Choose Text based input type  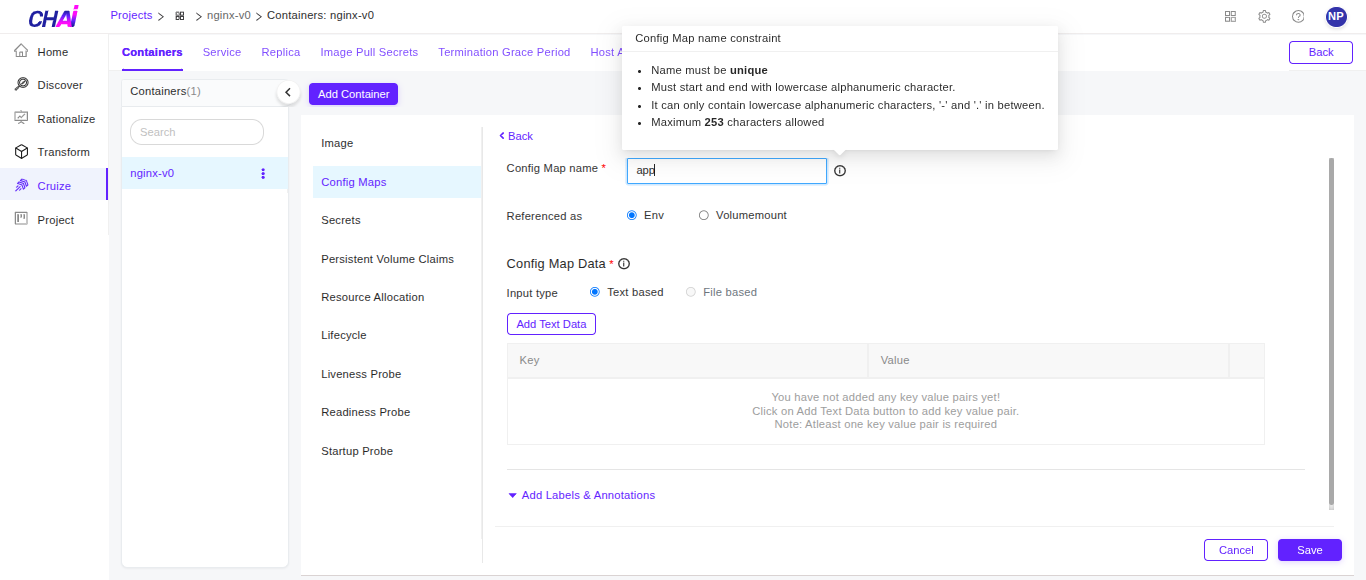click(595, 292)
